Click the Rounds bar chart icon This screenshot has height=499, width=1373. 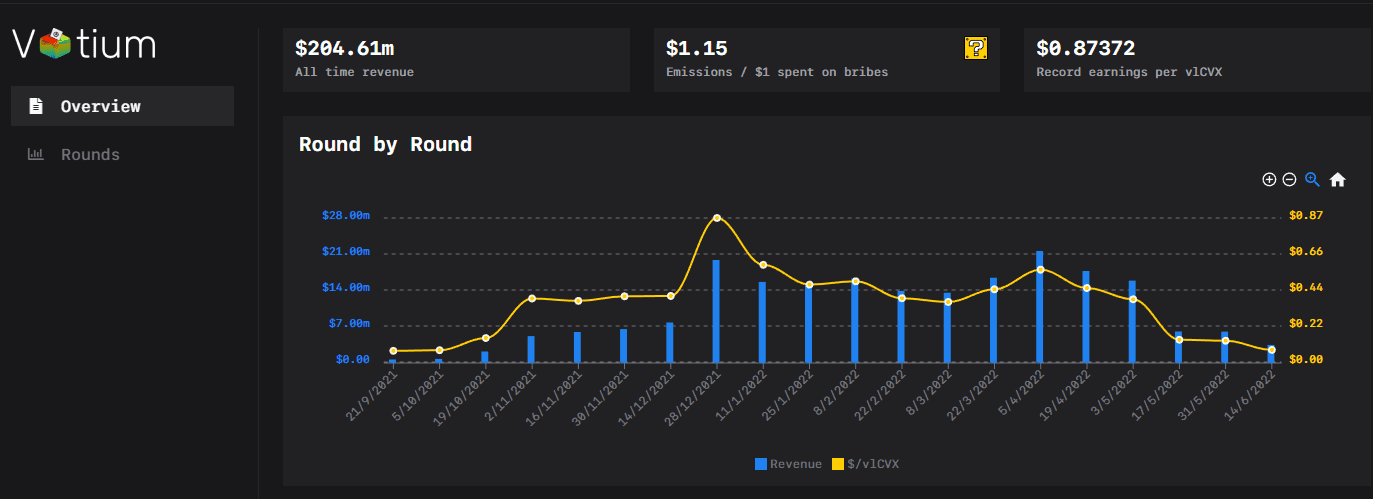click(36, 155)
